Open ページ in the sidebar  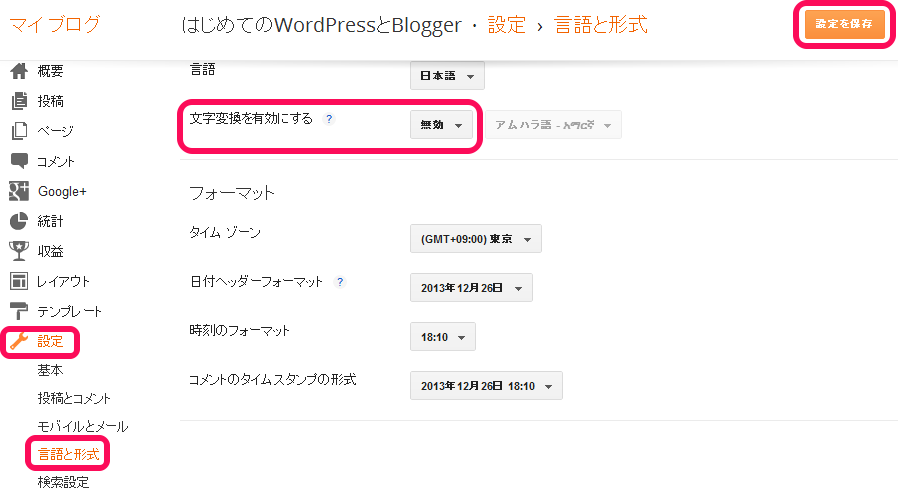56,131
